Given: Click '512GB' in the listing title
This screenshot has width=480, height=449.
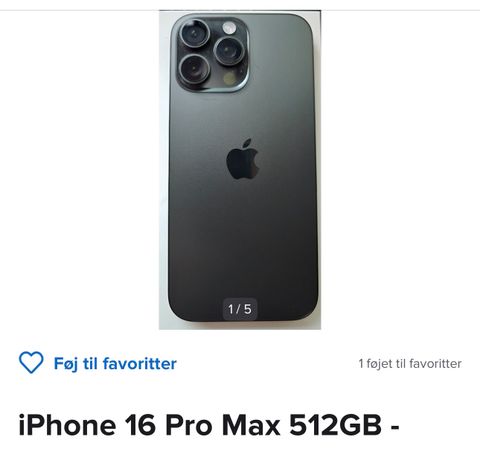Looking at the screenshot, I should pyautogui.click(x=335, y=425).
